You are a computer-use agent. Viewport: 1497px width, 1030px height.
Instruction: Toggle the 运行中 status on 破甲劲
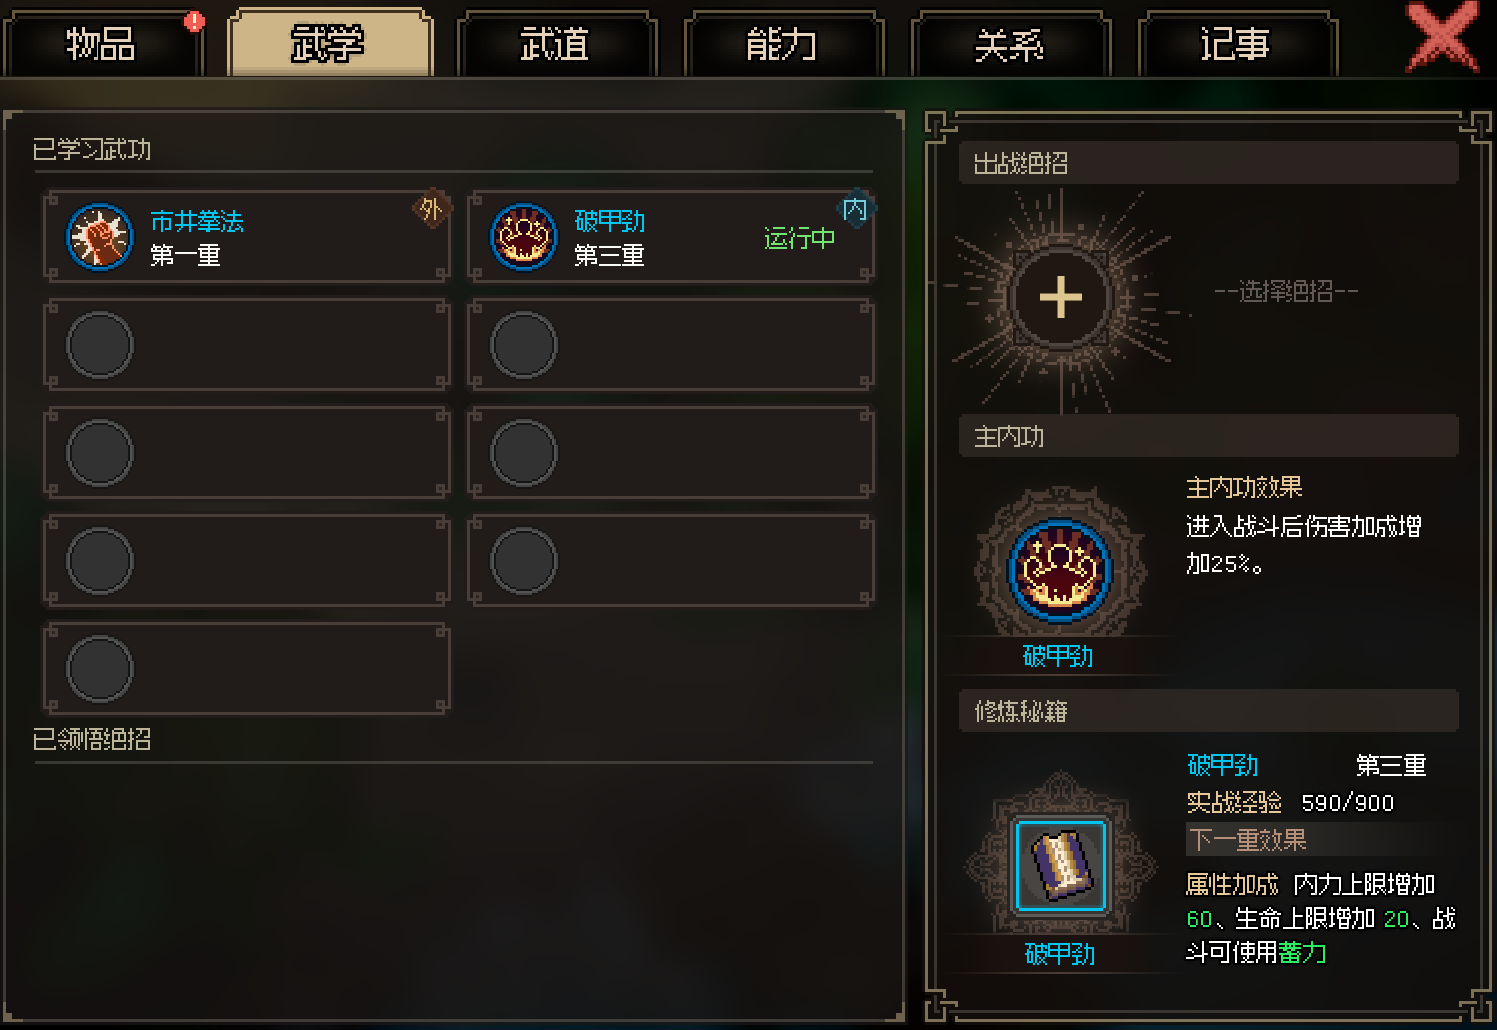click(x=799, y=238)
